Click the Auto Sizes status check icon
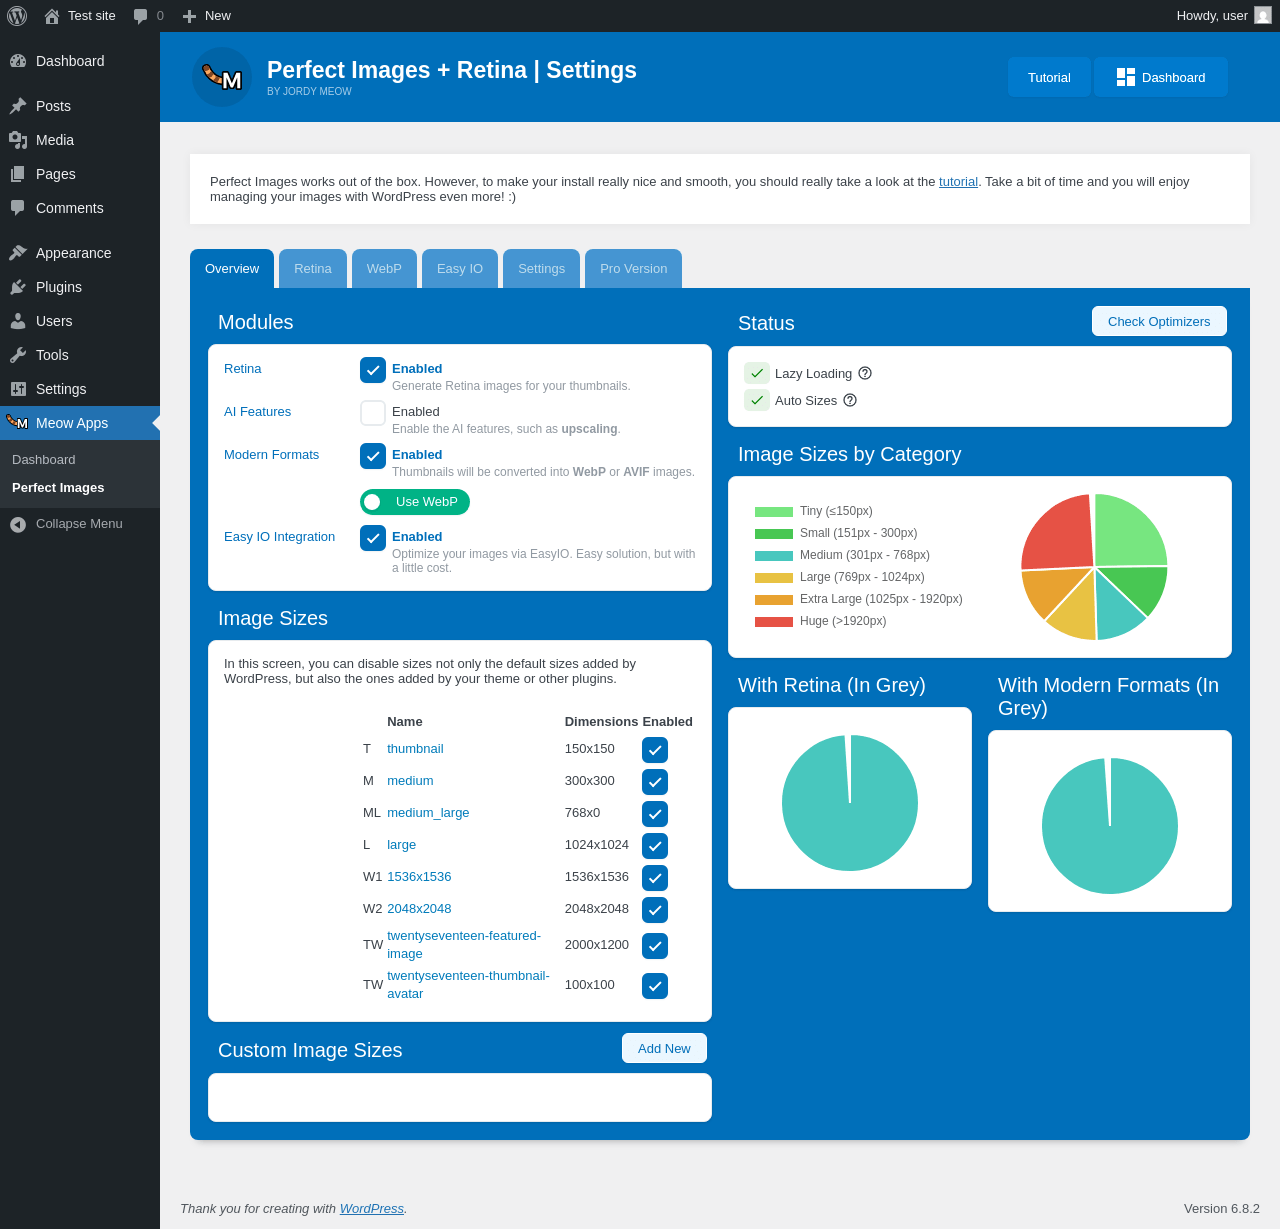Image resolution: width=1280 pixels, height=1229 pixels. click(x=757, y=400)
